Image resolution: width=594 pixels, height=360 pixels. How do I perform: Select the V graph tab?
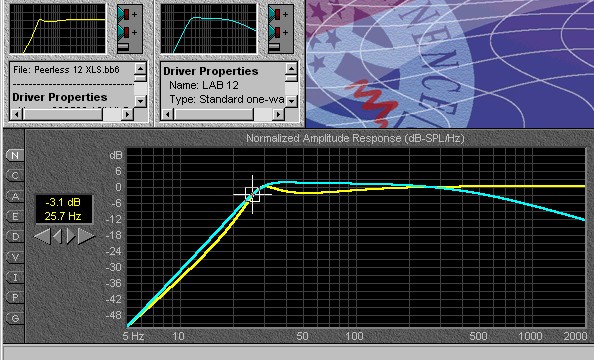(x=15, y=257)
